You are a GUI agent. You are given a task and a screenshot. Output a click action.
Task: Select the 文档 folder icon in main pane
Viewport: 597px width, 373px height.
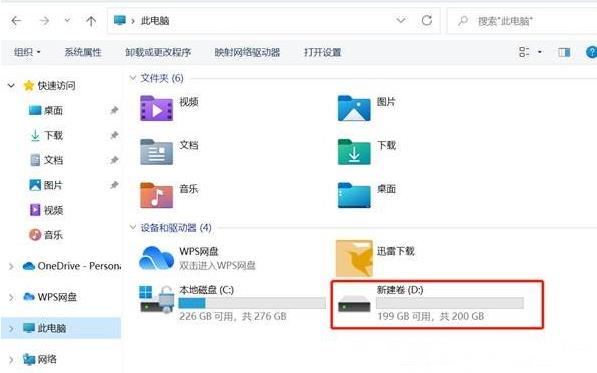pyautogui.click(x=156, y=152)
